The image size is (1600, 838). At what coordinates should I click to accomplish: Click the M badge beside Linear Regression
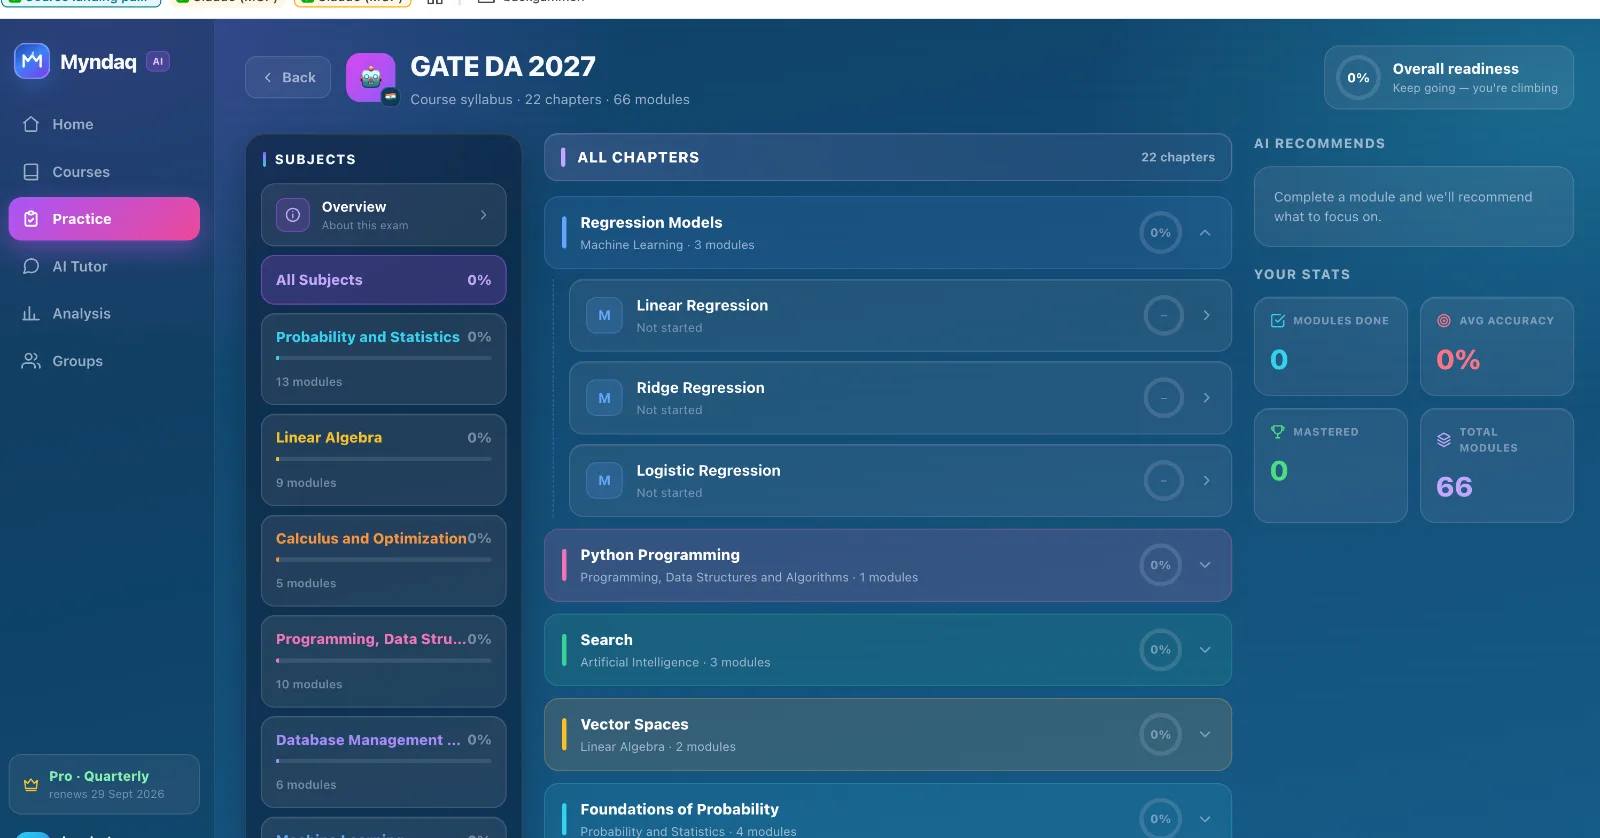[x=604, y=315]
